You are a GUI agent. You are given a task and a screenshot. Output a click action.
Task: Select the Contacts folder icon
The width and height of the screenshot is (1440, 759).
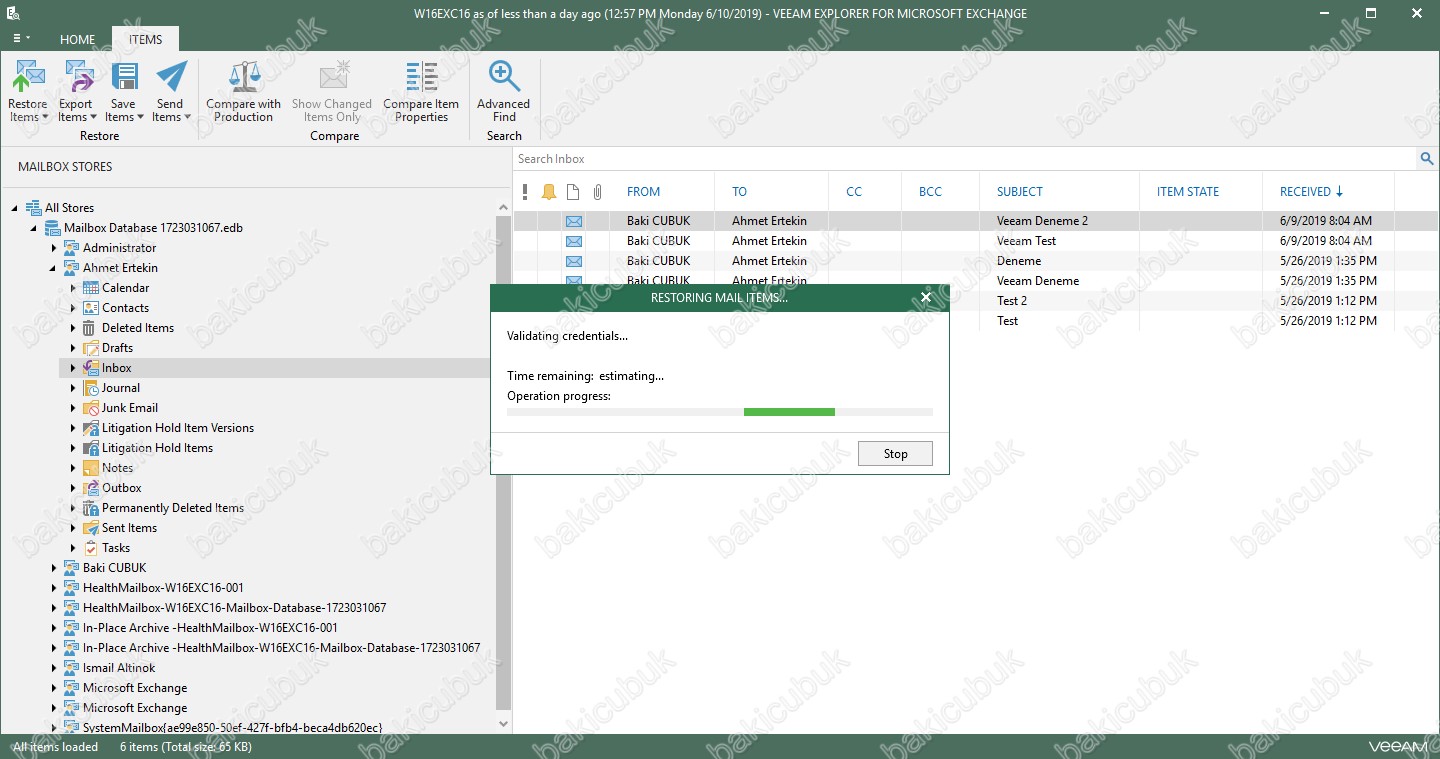coord(91,308)
